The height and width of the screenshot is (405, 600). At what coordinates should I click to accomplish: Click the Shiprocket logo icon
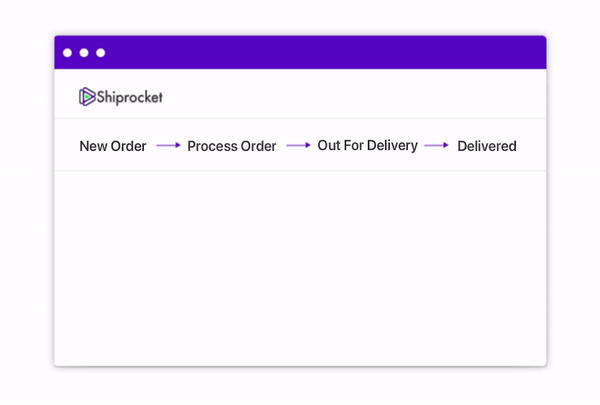87,96
